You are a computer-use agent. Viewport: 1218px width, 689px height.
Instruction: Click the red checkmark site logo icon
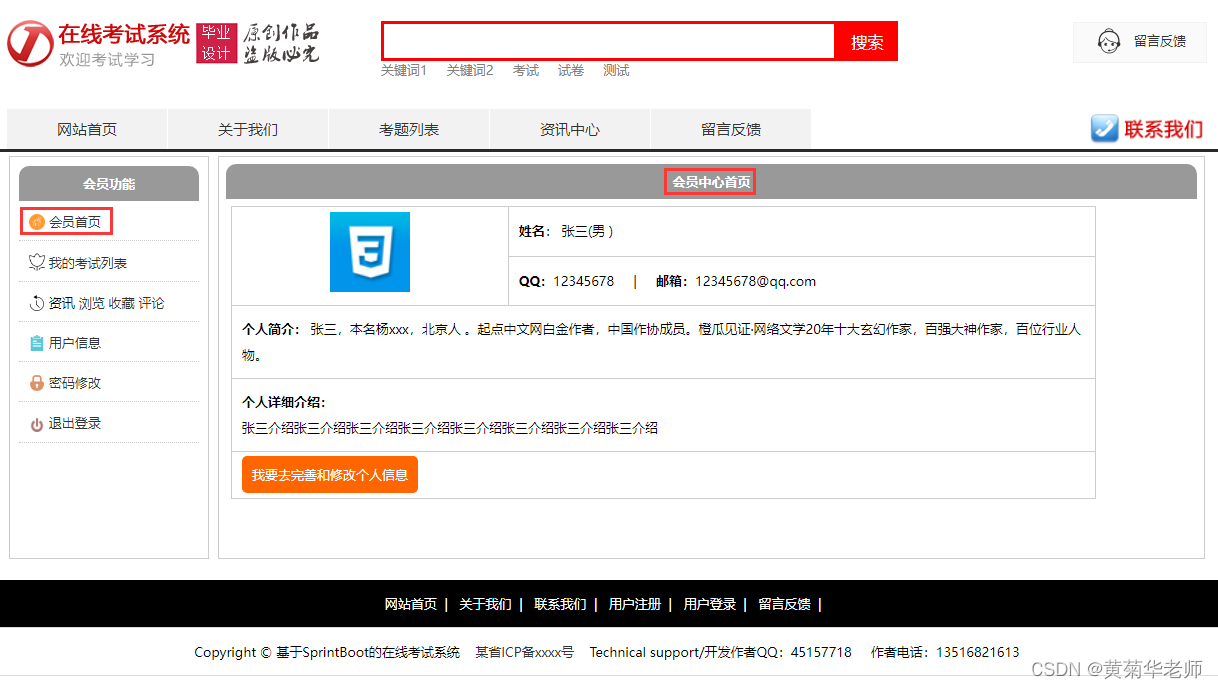coord(30,44)
